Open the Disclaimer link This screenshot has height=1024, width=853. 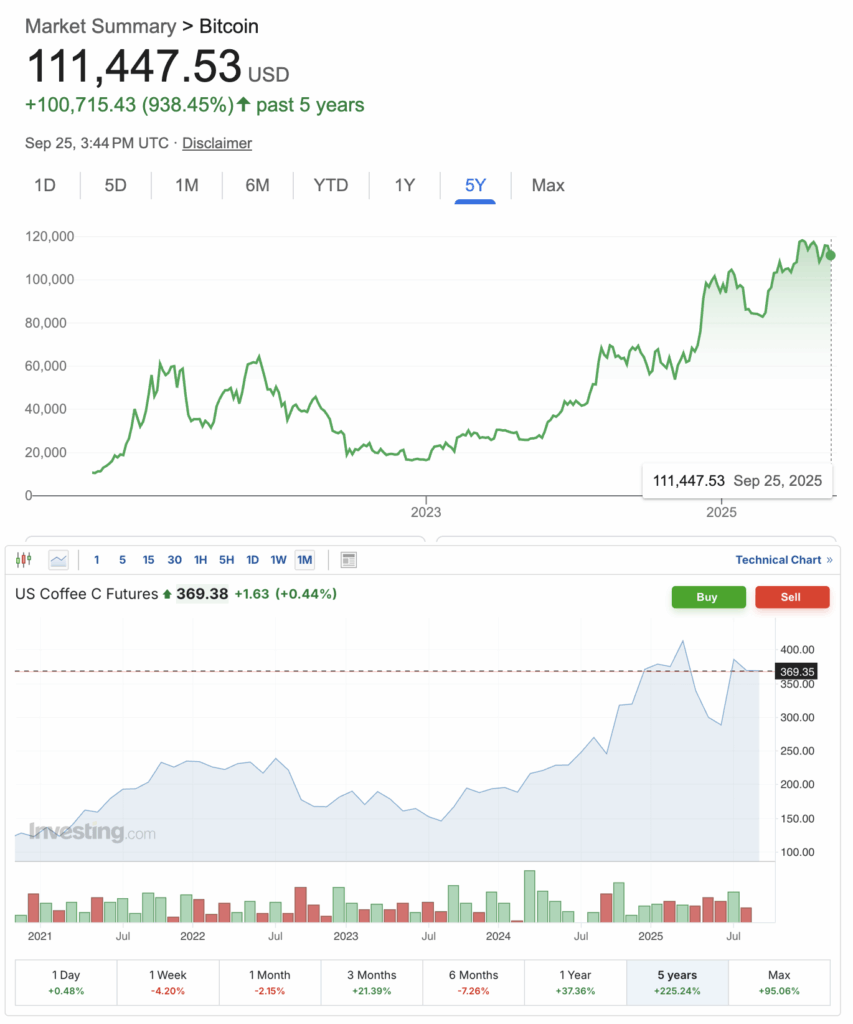[x=217, y=143]
